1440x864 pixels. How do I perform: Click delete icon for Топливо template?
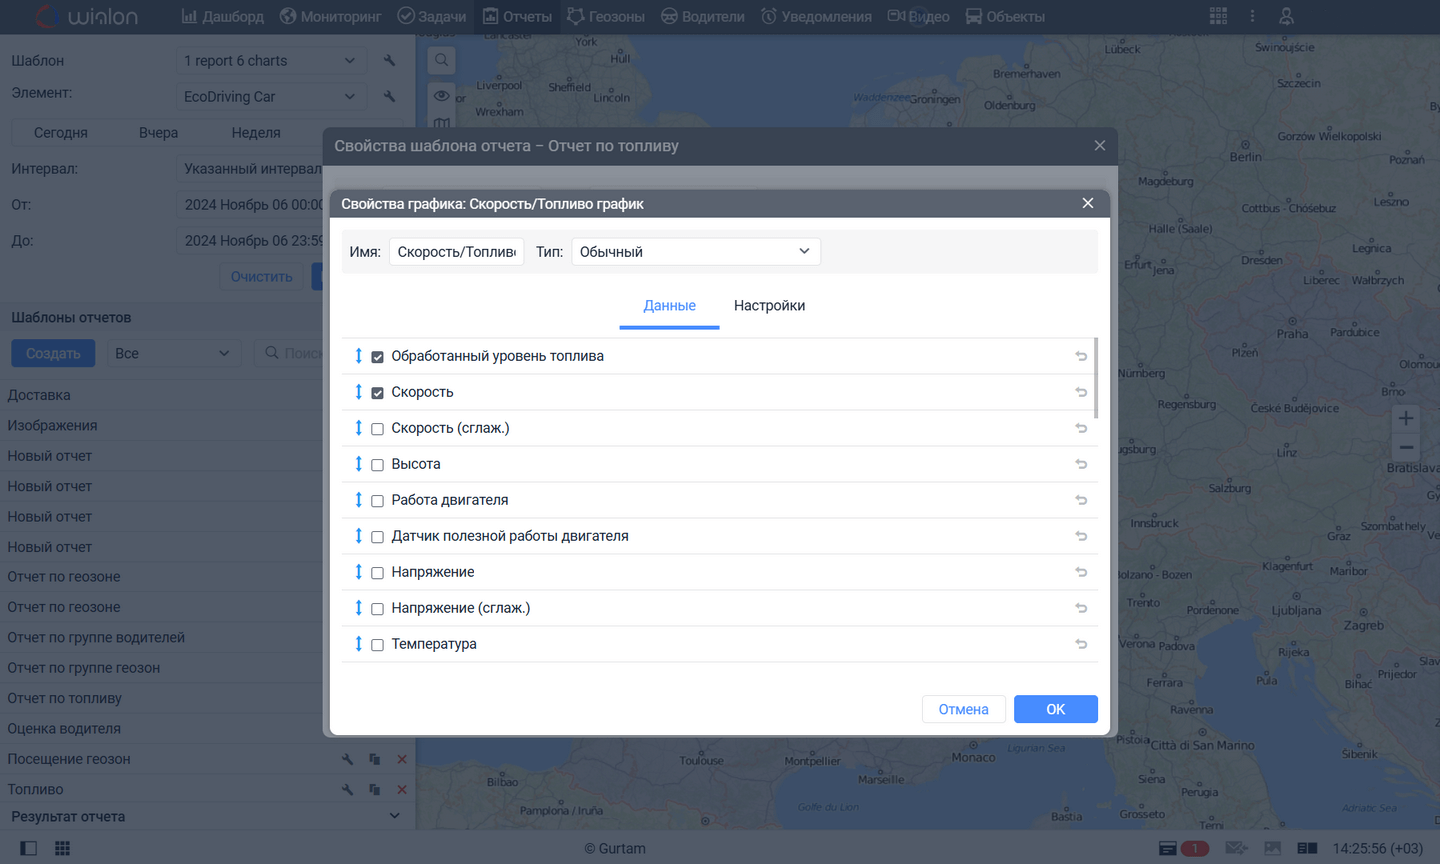(402, 790)
